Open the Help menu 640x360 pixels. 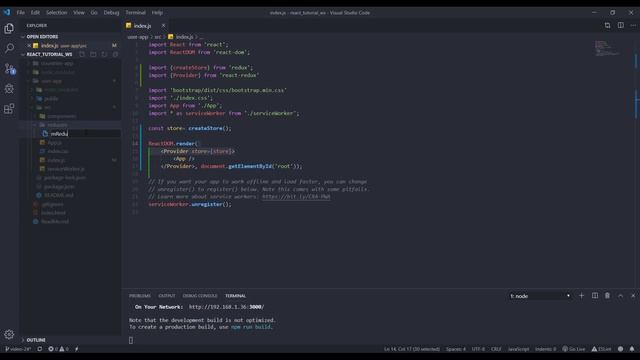(157, 13)
